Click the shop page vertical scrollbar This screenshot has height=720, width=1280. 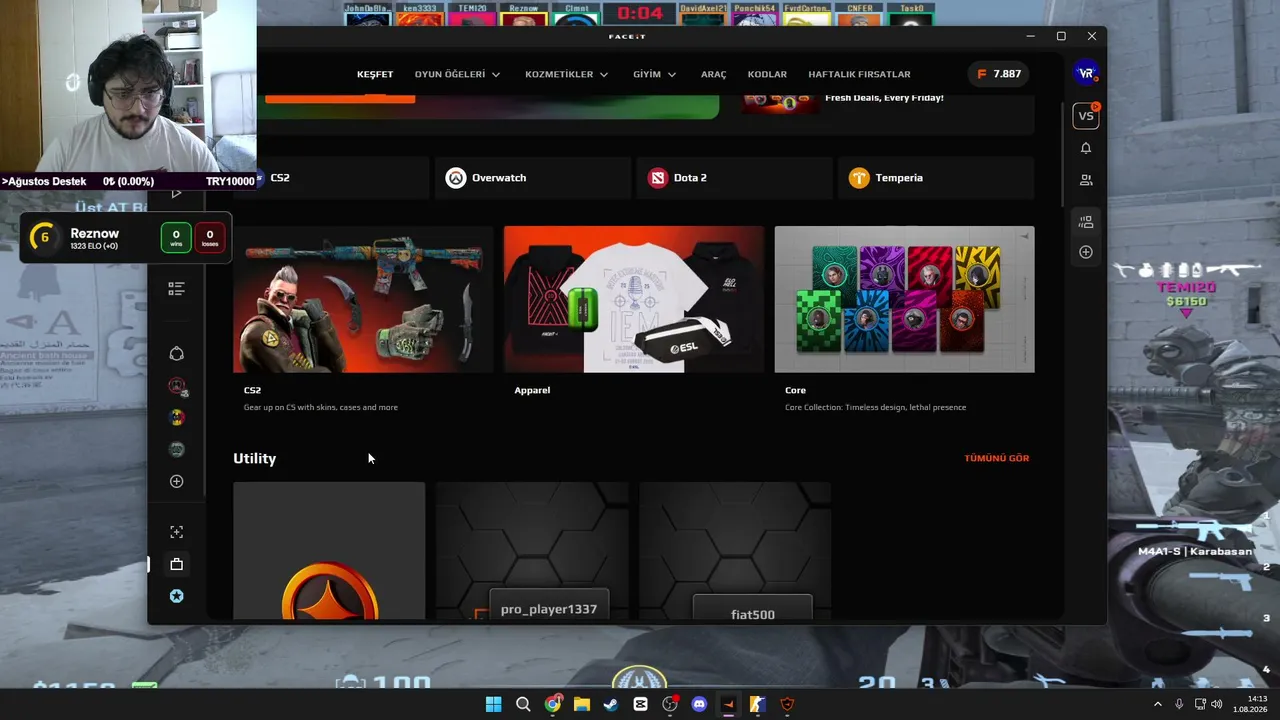coord(1062,155)
